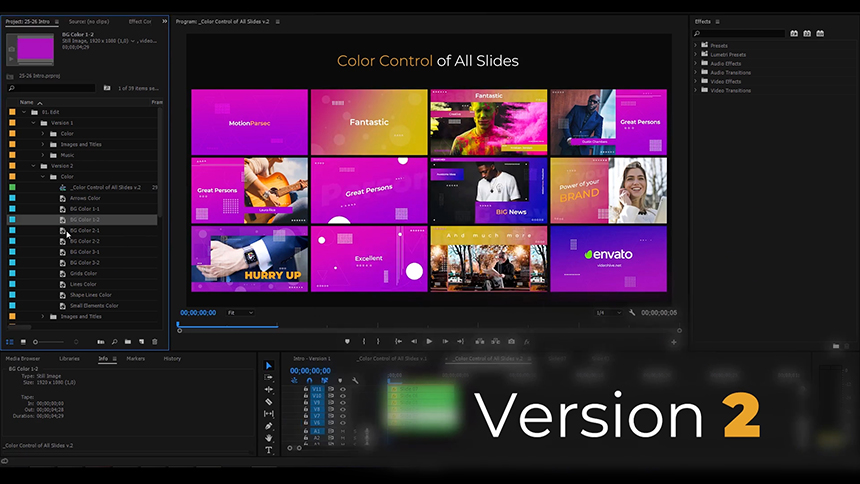The height and width of the screenshot is (484, 860).
Task: Delete item with Project panel trash icon
Action: pyautogui.click(x=154, y=341)
